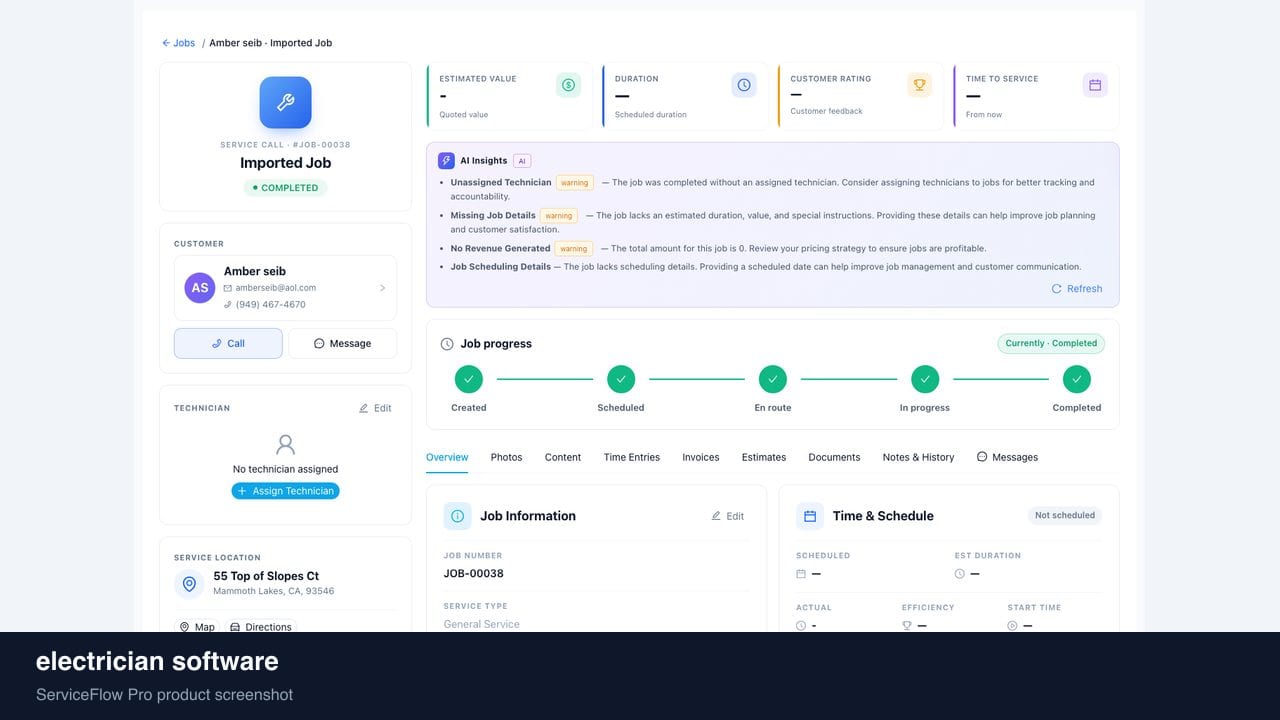Click the blue wrench job icon
This screenshot has height=720, width=1280.
[x=285, y=102]
